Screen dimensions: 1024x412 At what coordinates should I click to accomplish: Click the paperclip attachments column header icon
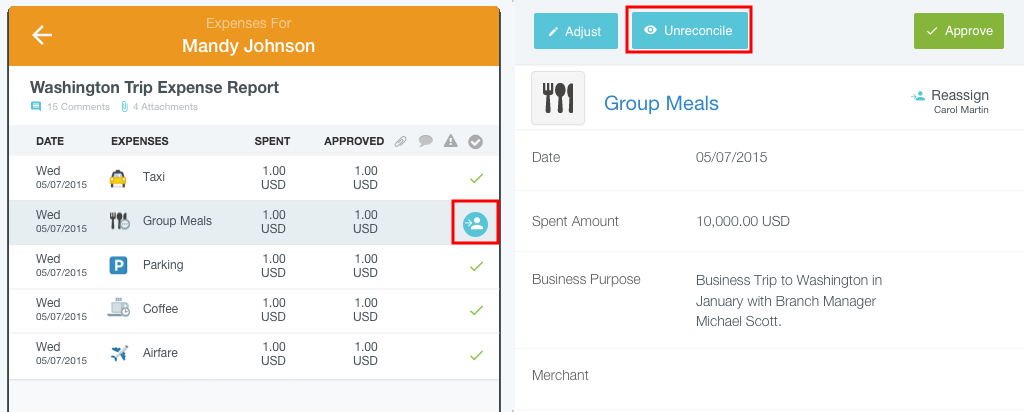pos(400,141)
